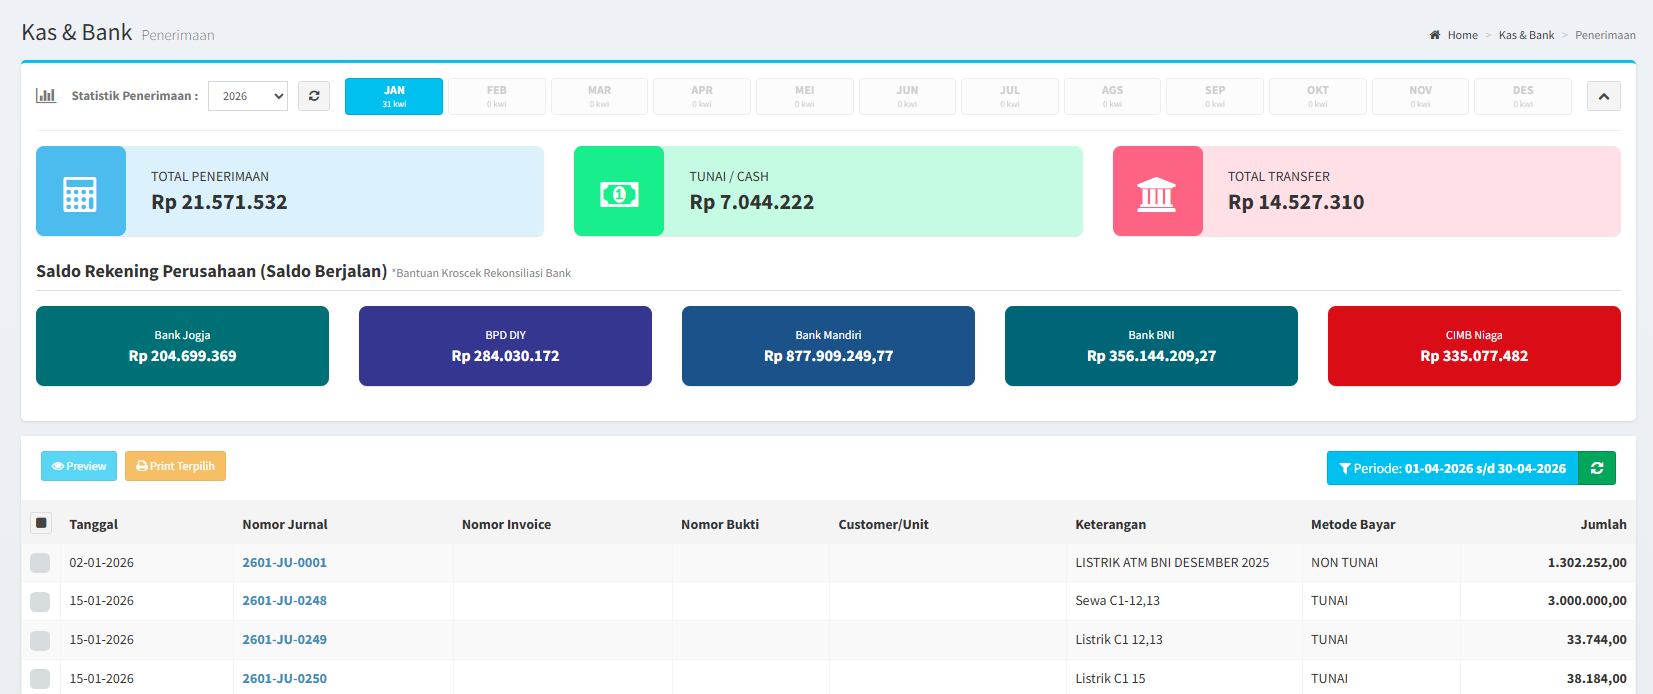Click the calculator icon on Total Penerimaan
Screen dimensions: 1653x694
coord(80,192)
